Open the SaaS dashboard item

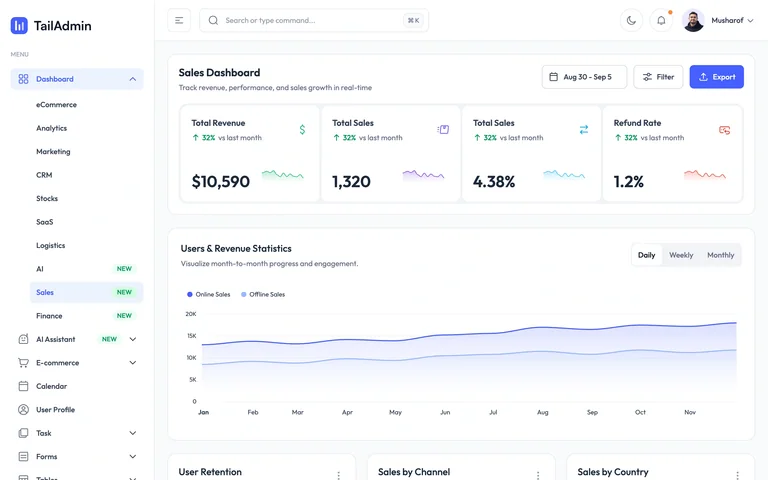point(45,222)
